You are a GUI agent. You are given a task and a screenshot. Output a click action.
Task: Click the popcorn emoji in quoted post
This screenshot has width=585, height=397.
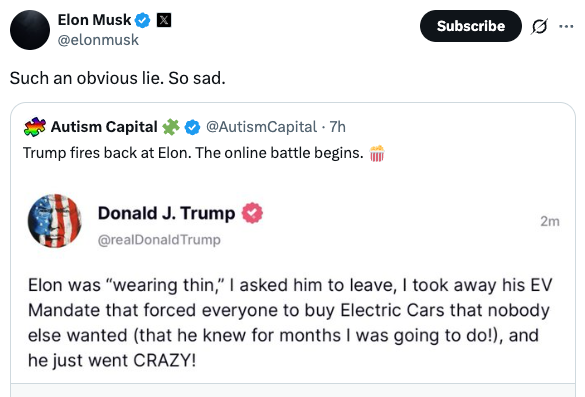(x=377, y=153)
